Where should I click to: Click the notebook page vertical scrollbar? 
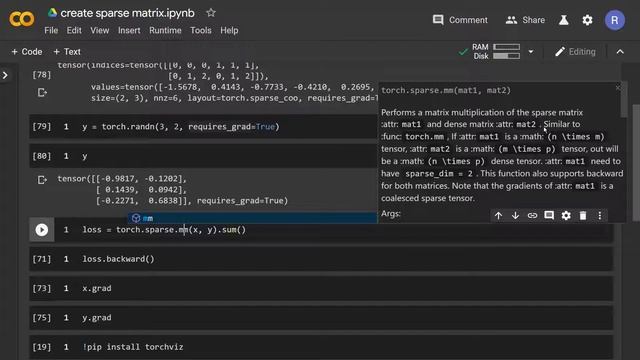[636, 163]
